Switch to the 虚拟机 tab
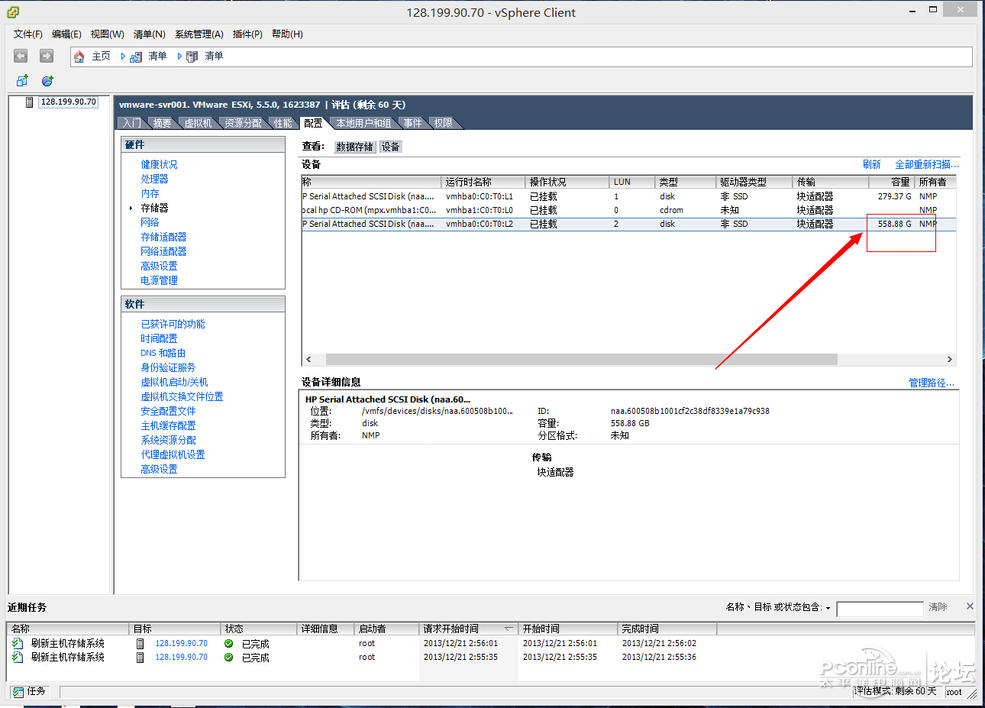Viewport: 985px width, 708px height. pyautogui.click(x=198, y=123)
